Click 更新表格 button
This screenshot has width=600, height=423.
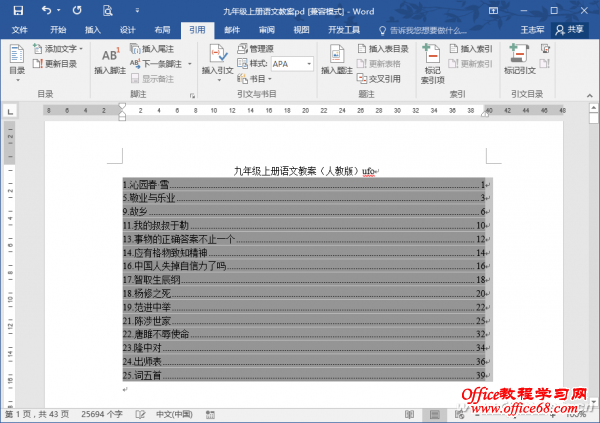coord(379,64)
